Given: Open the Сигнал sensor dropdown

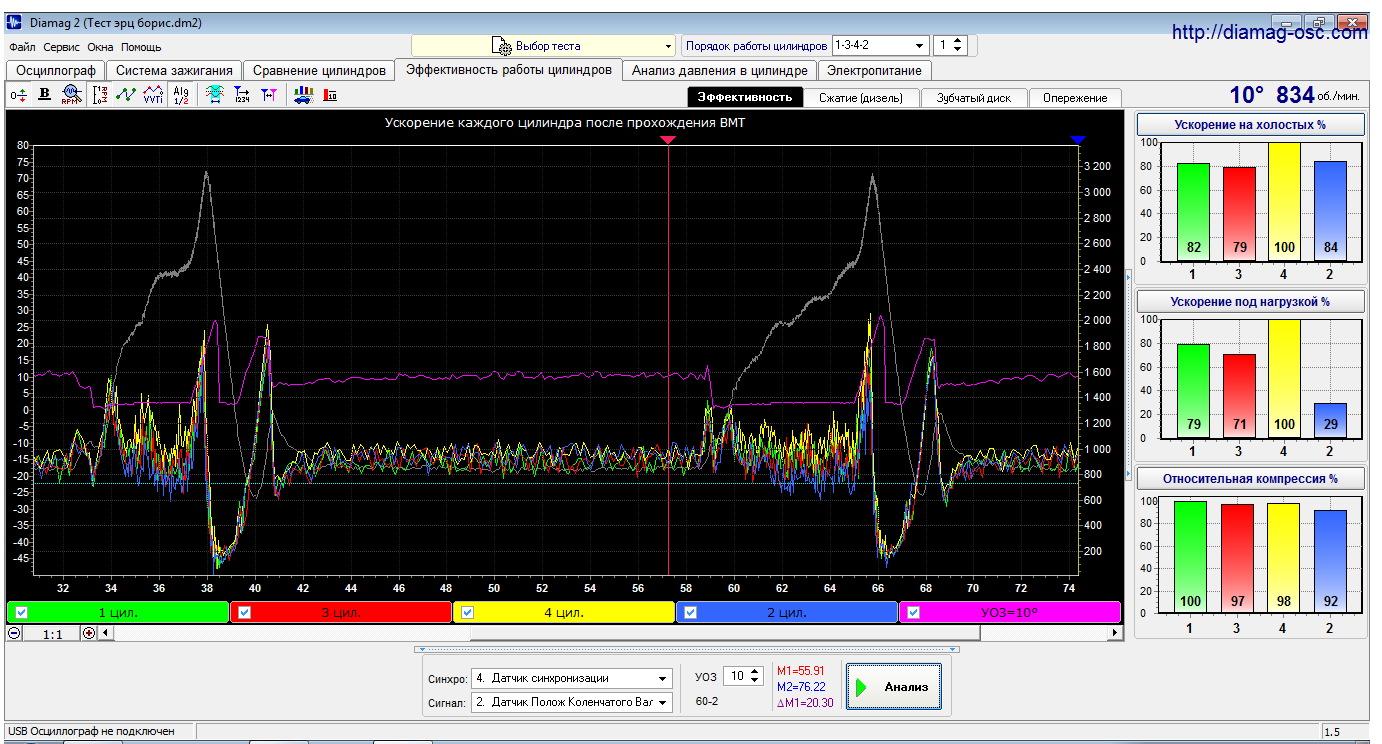Looking at the screenshot, I should pyautogui.click(x=572, y=702).
